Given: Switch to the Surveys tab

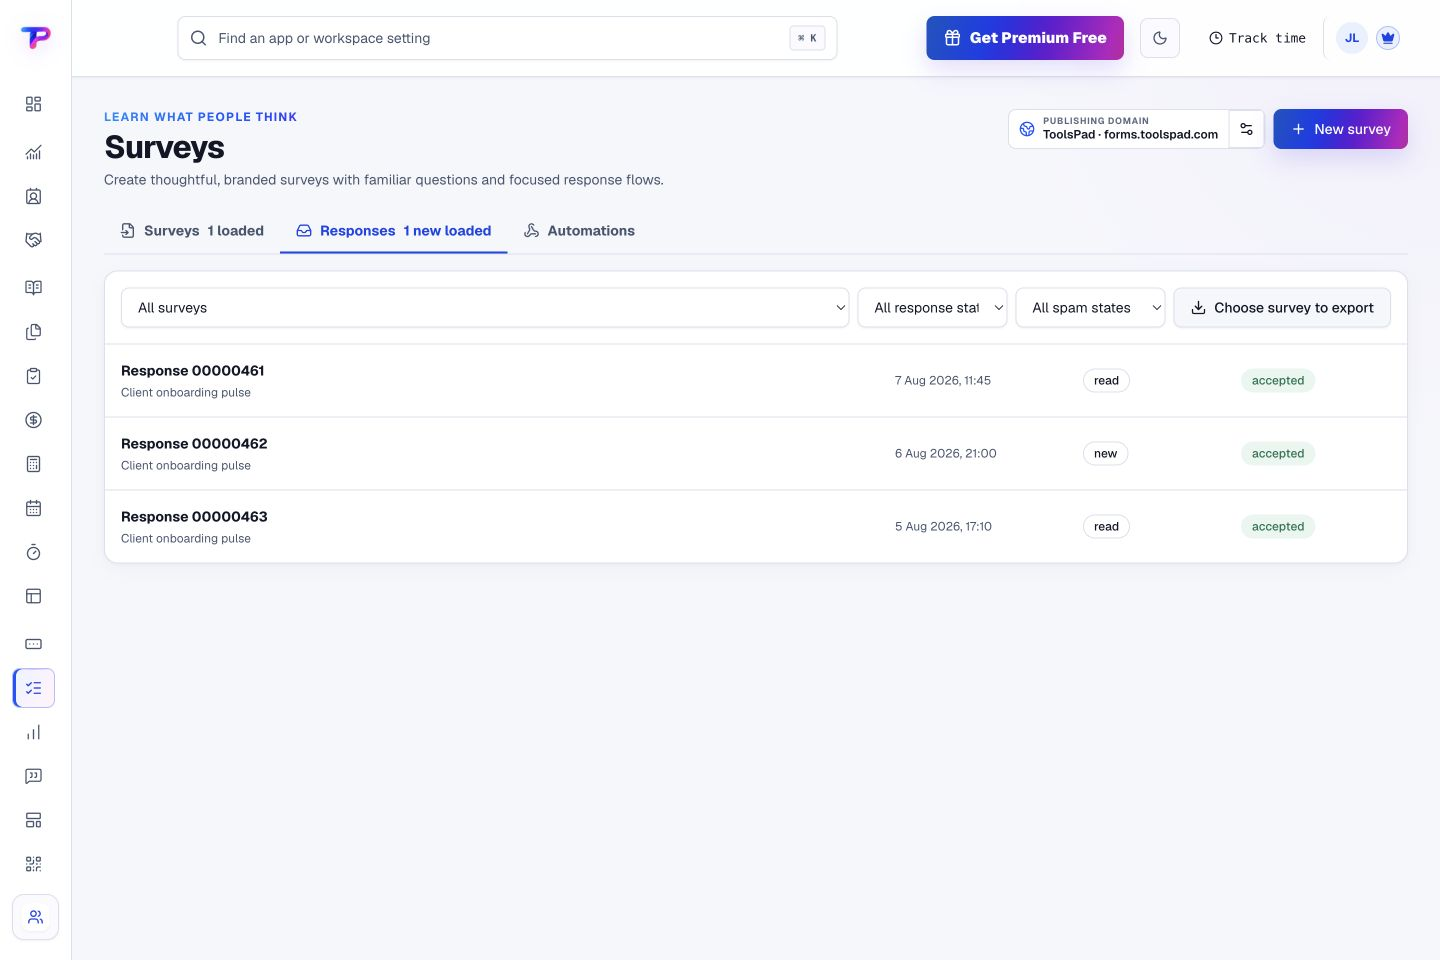Looking at the screenshot, I should [192, 231].
